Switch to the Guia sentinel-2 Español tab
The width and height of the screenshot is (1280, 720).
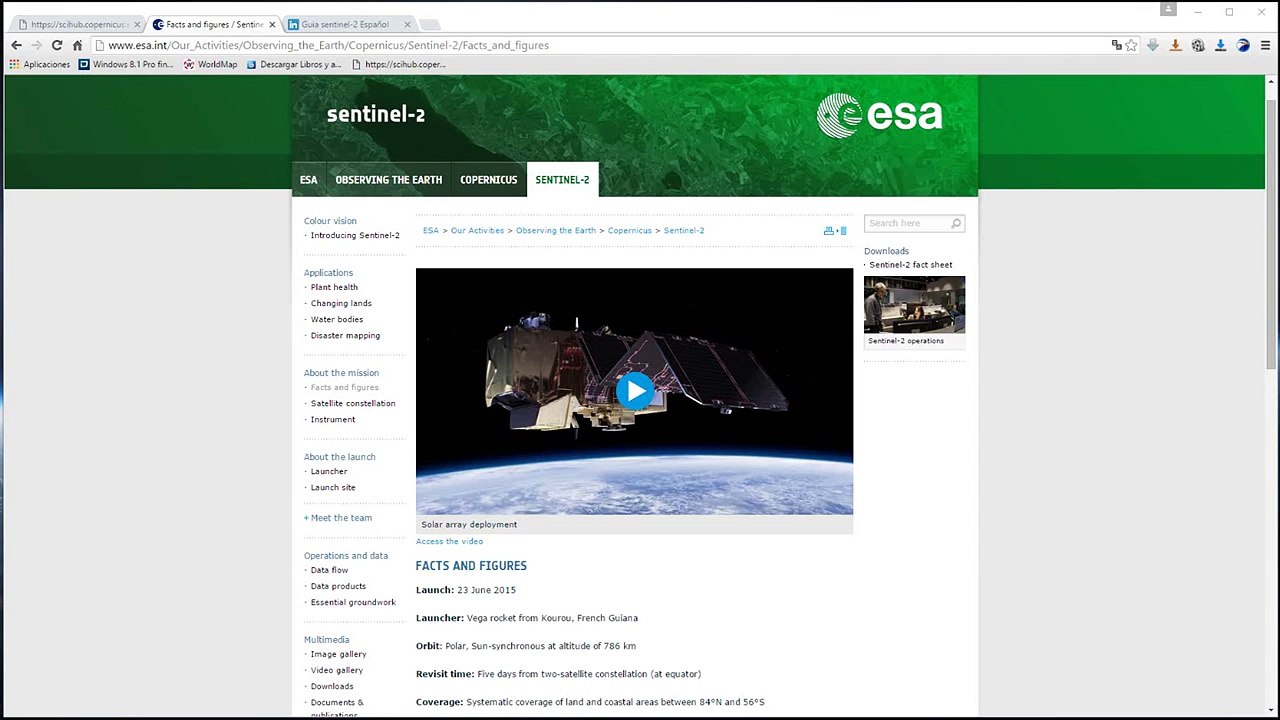pos(348,24)
